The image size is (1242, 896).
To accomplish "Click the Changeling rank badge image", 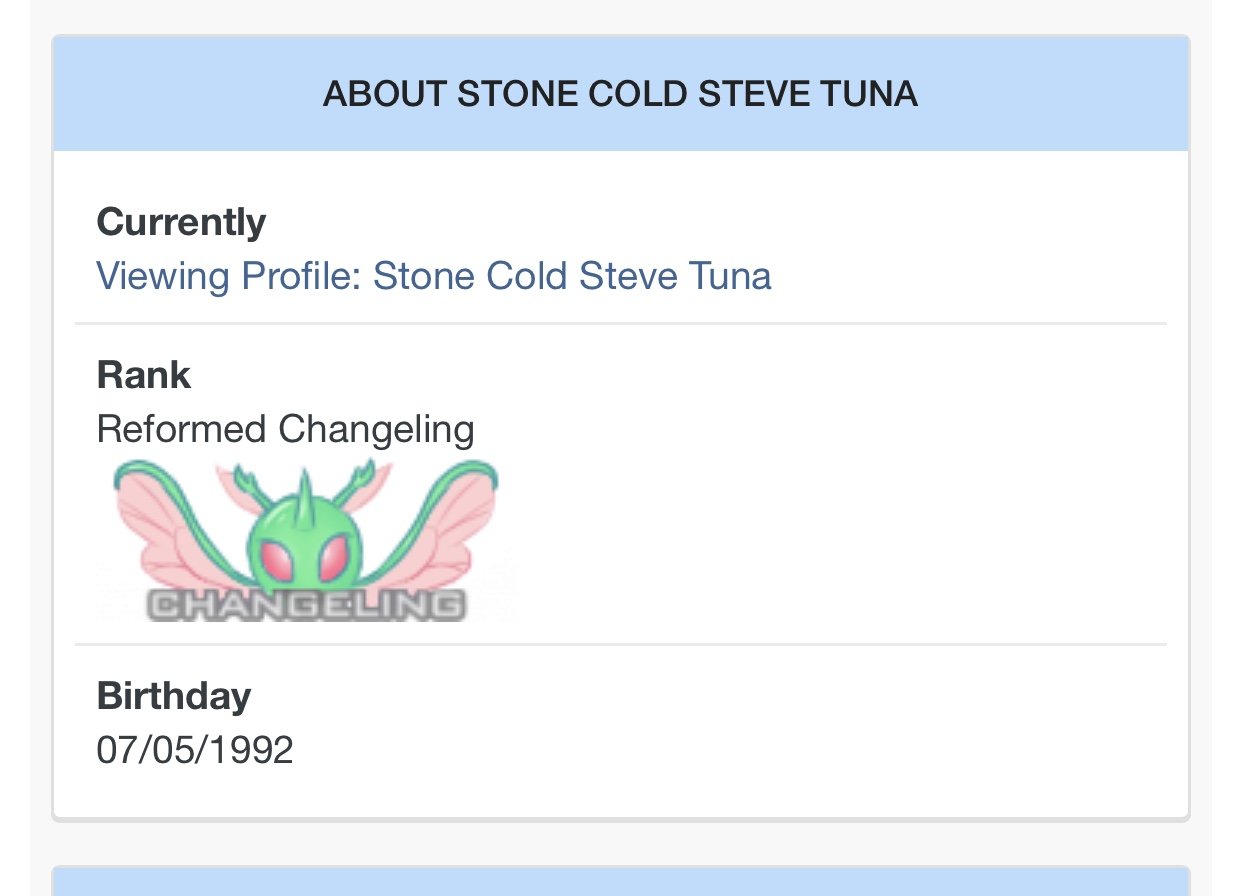I will 306,540.
